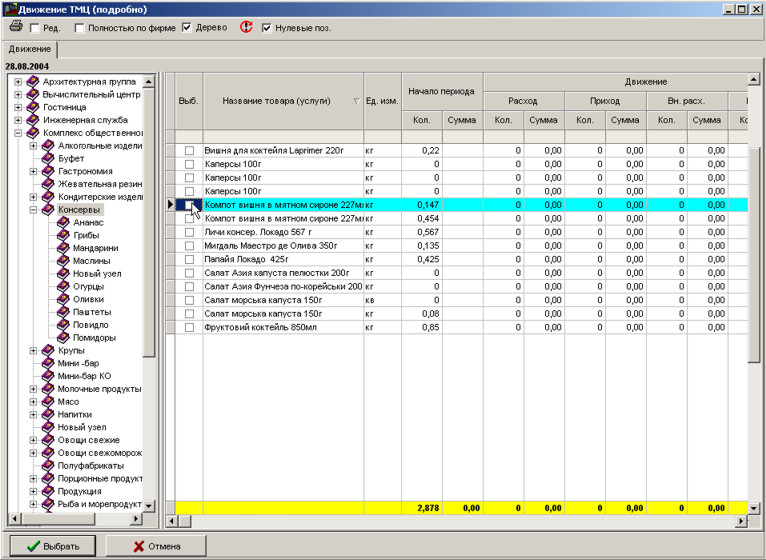Click the Полуфабрикаты book icon

click(x=48, y=465)
